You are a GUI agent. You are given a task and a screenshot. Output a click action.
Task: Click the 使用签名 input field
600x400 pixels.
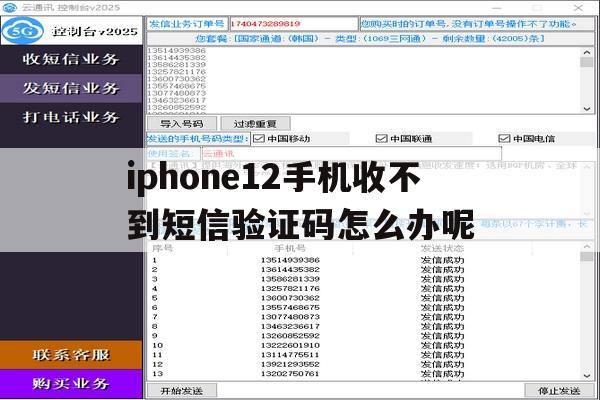coord(352,154)
